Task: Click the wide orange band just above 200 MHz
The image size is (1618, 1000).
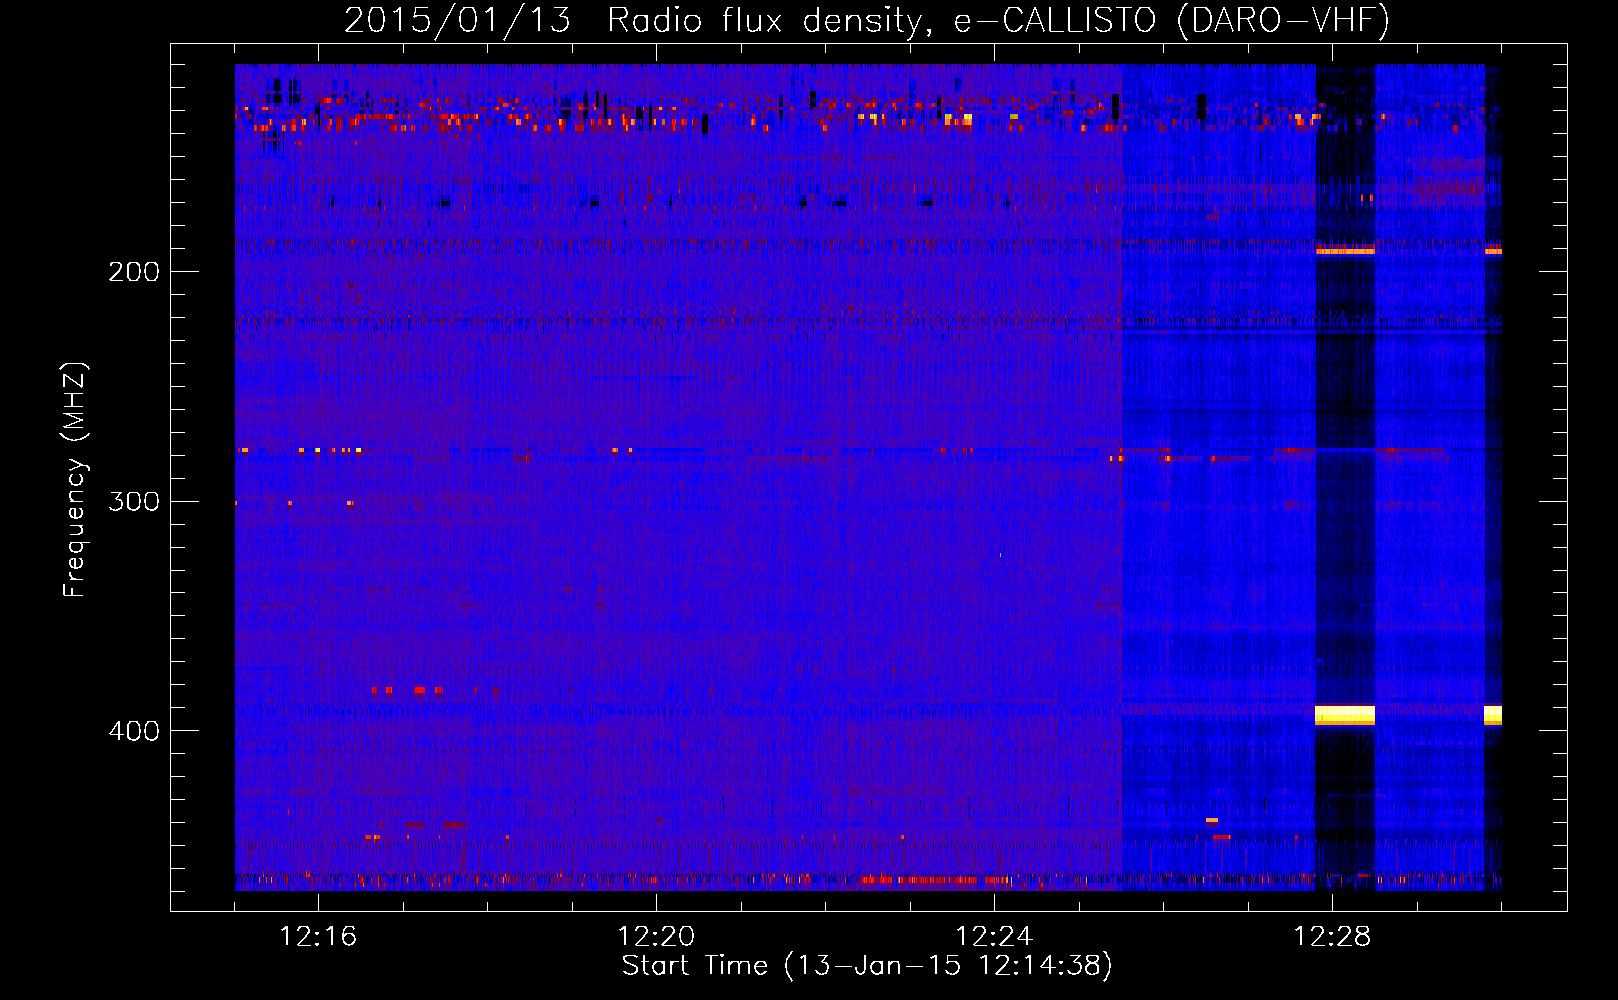Action: click(1344, 251)
